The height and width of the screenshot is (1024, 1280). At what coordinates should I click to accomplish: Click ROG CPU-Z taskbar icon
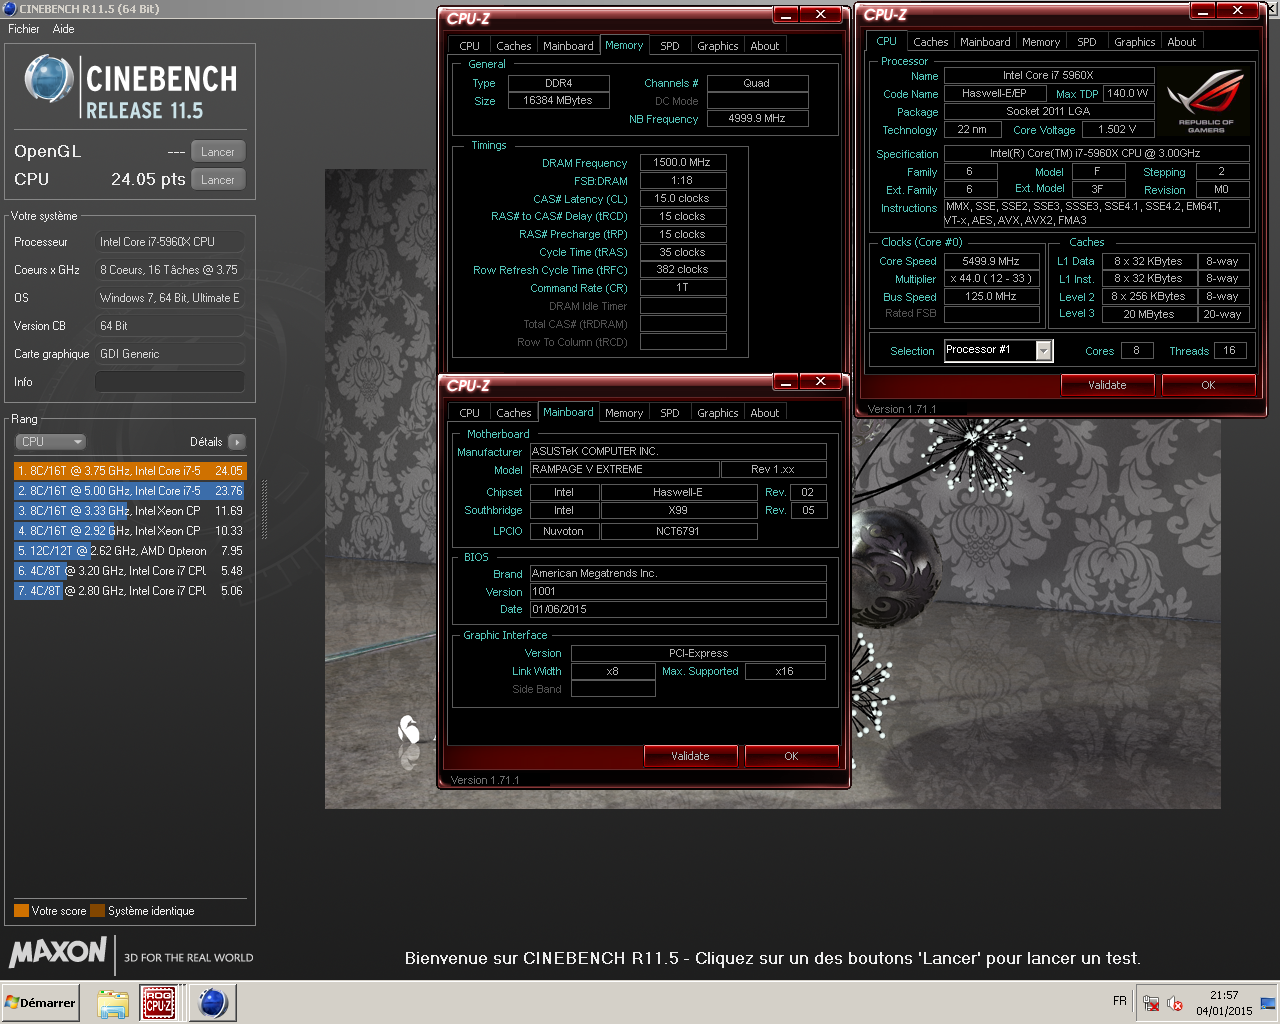point(159,1003)
